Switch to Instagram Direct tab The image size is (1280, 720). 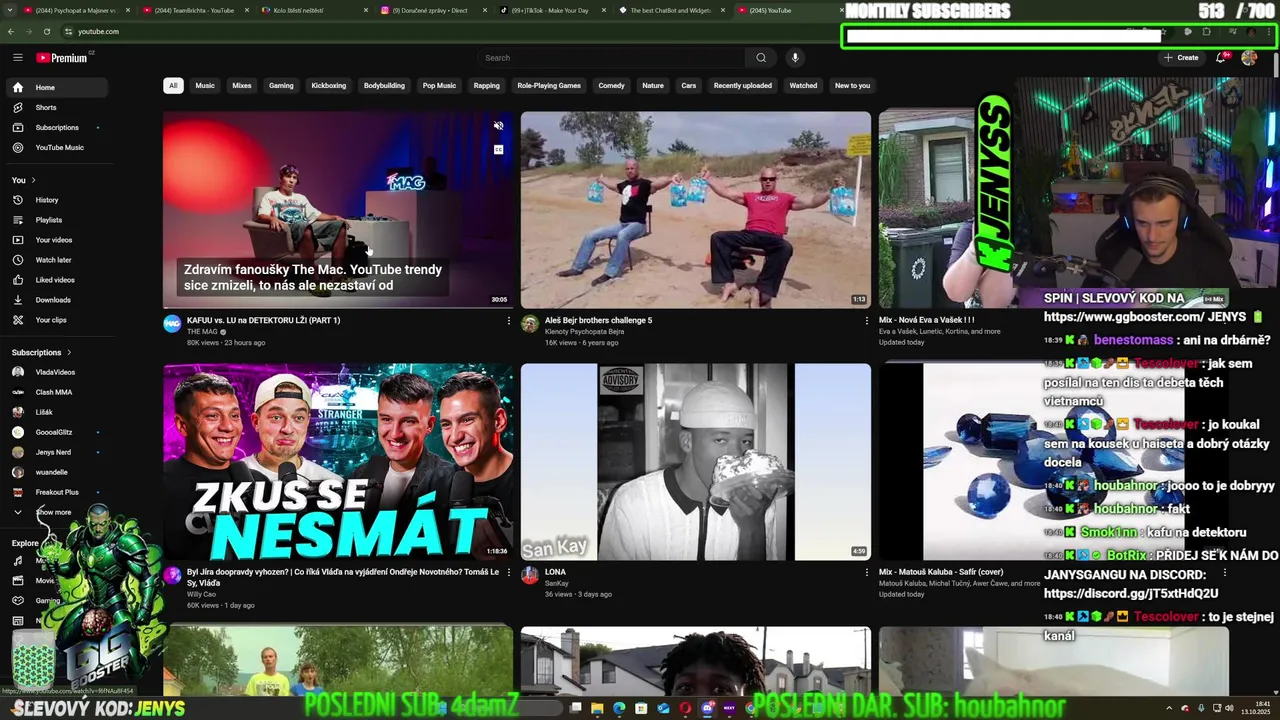coord(432,10)
